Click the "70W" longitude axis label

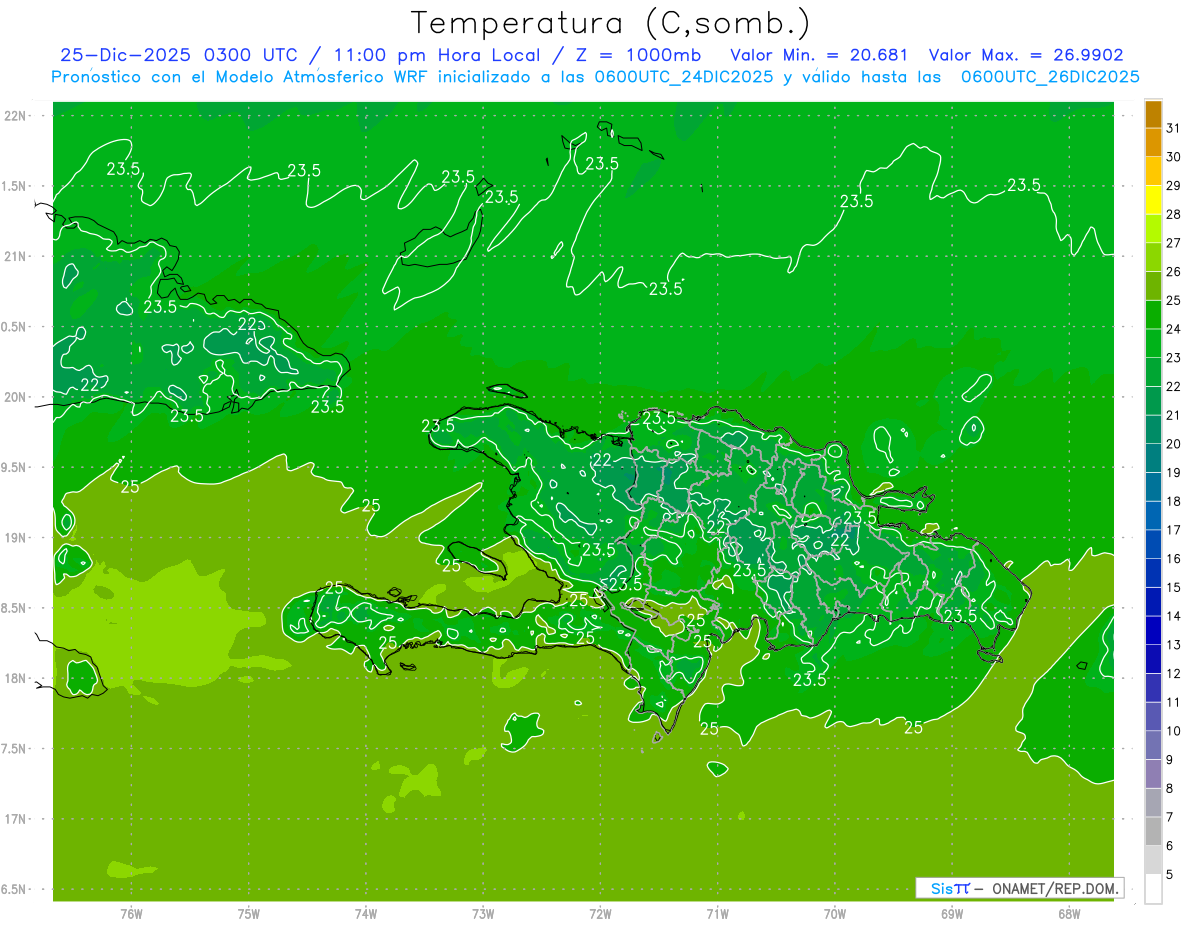point(835,914)
